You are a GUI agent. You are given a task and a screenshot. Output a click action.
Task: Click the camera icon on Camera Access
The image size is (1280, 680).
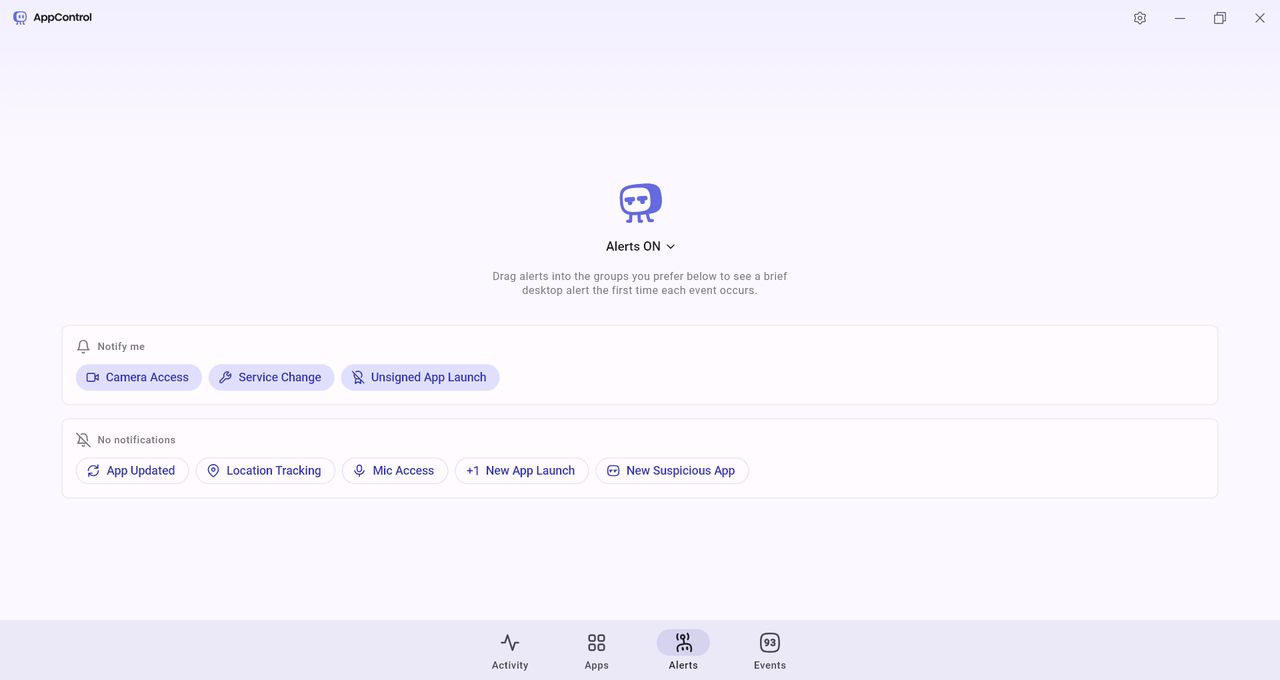(x=93, y=377)
